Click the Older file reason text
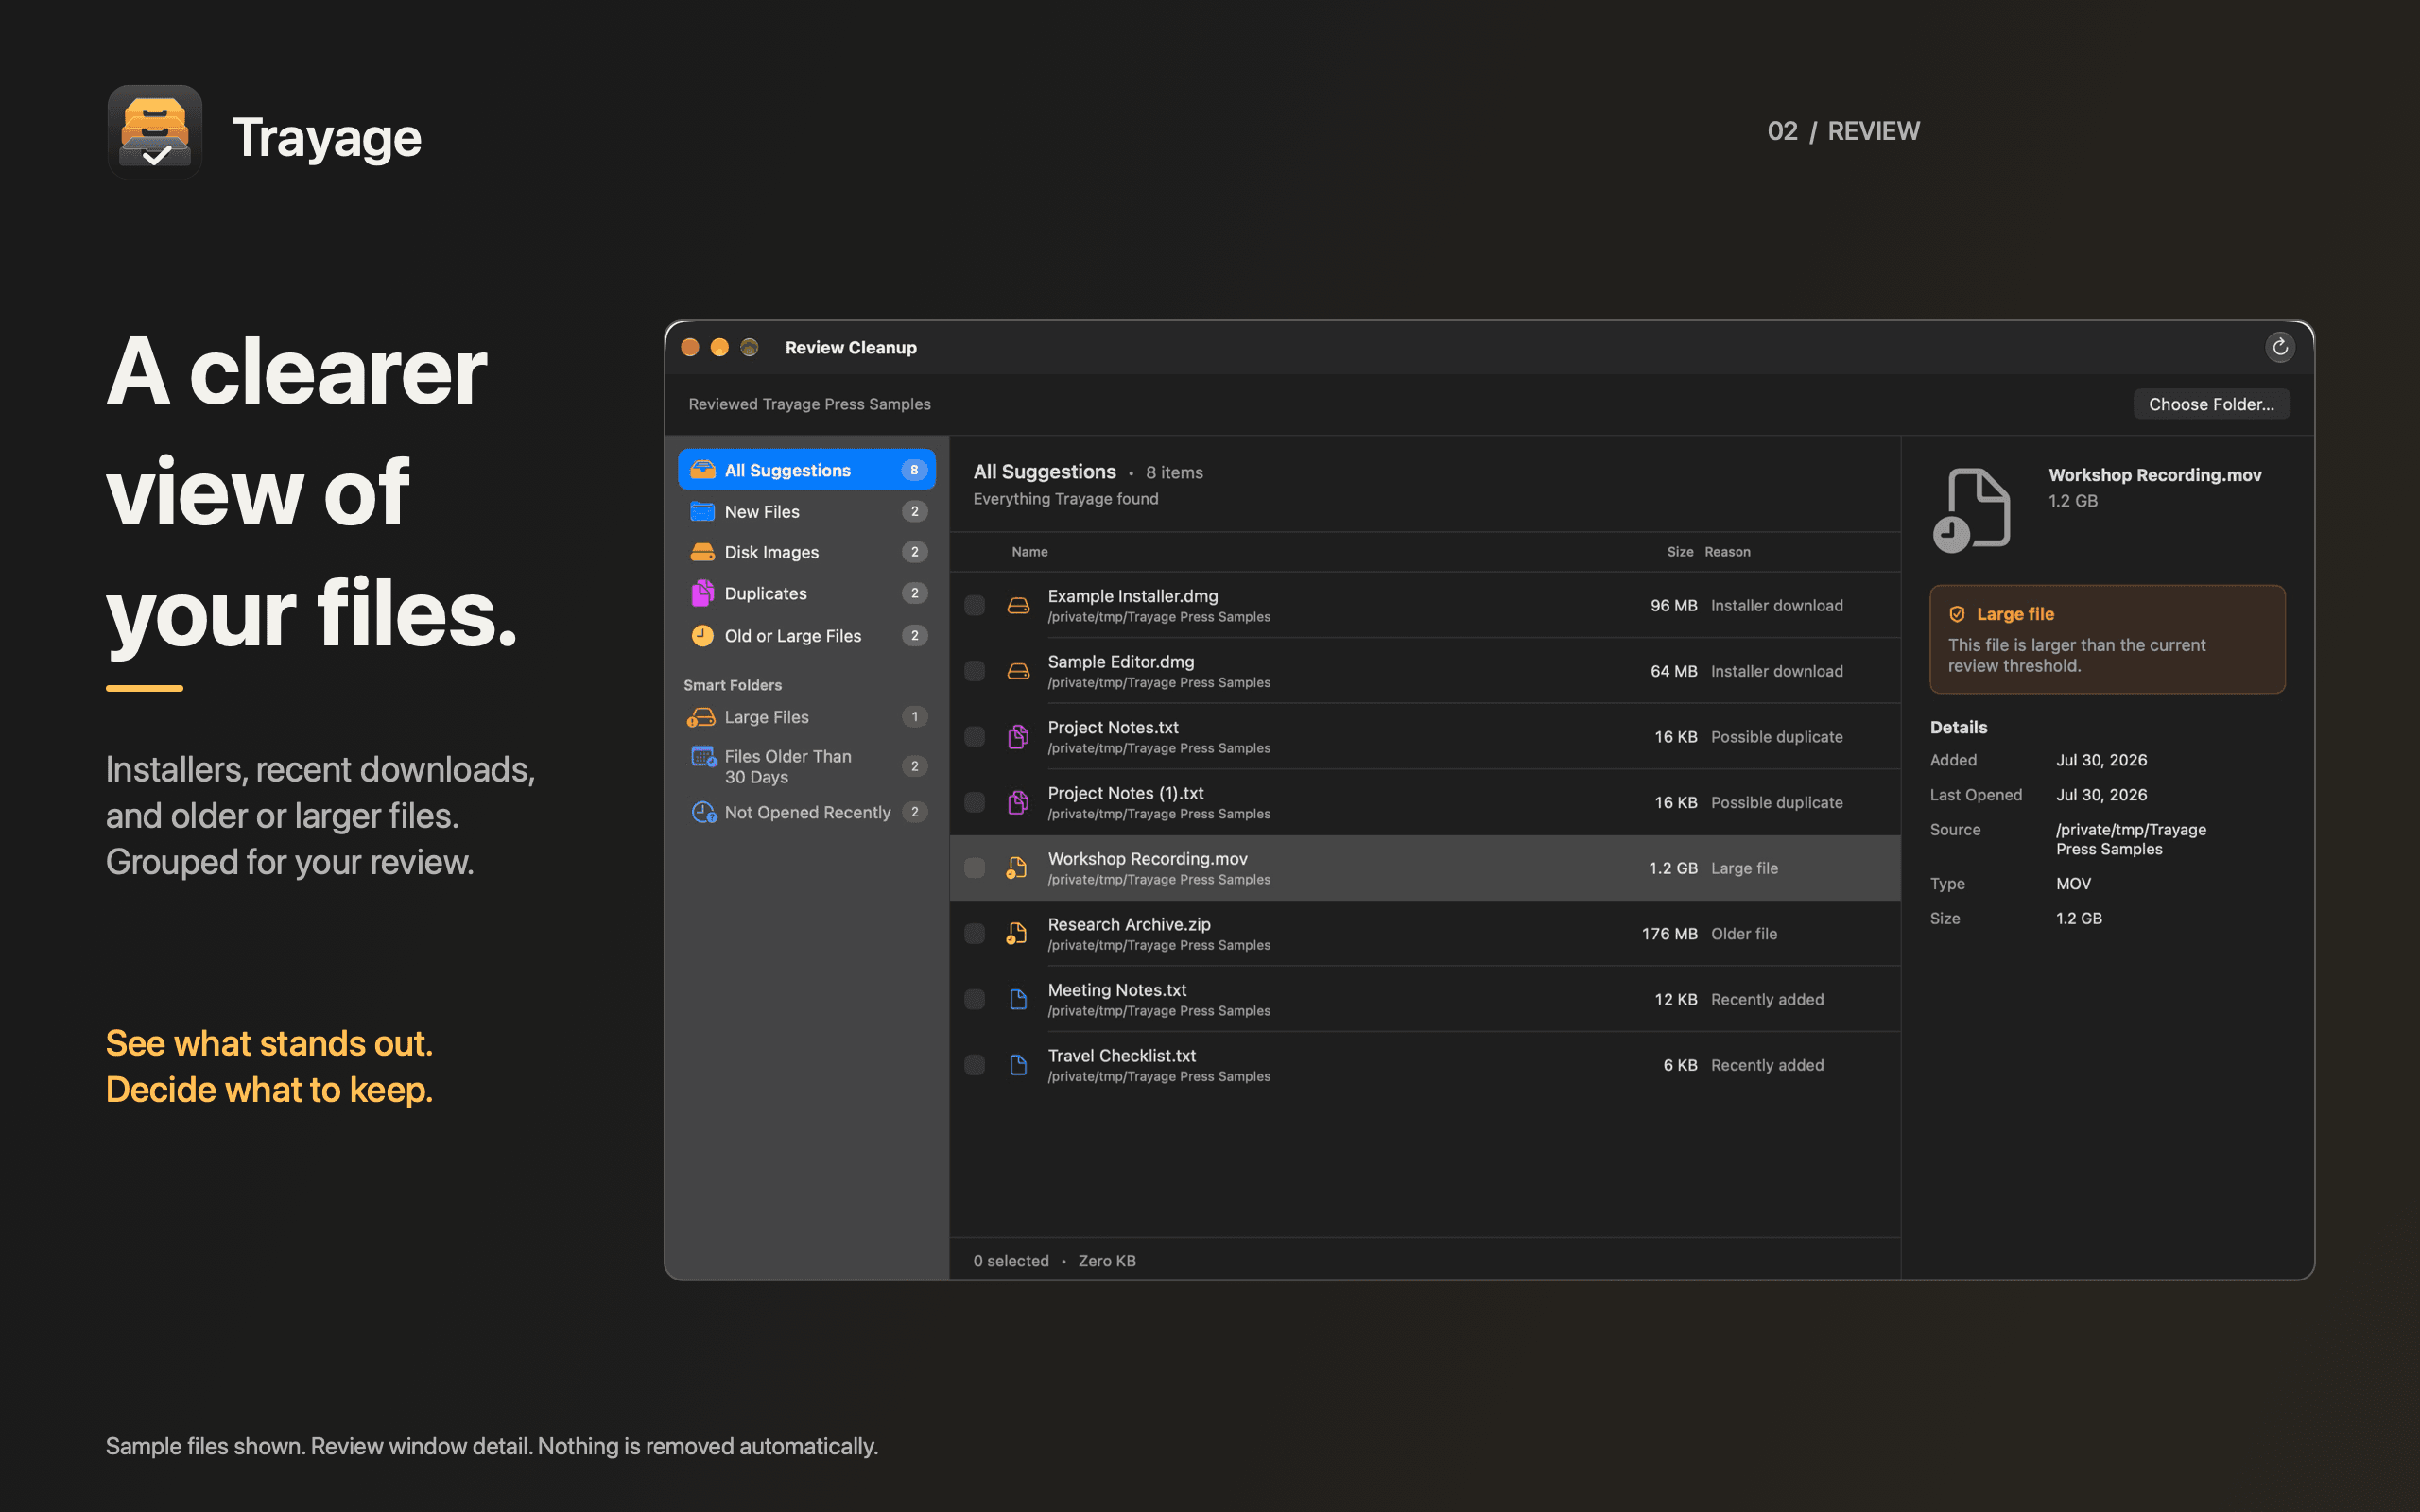This screenshot has width=2420, height=1512. [x=1744, y=934]
